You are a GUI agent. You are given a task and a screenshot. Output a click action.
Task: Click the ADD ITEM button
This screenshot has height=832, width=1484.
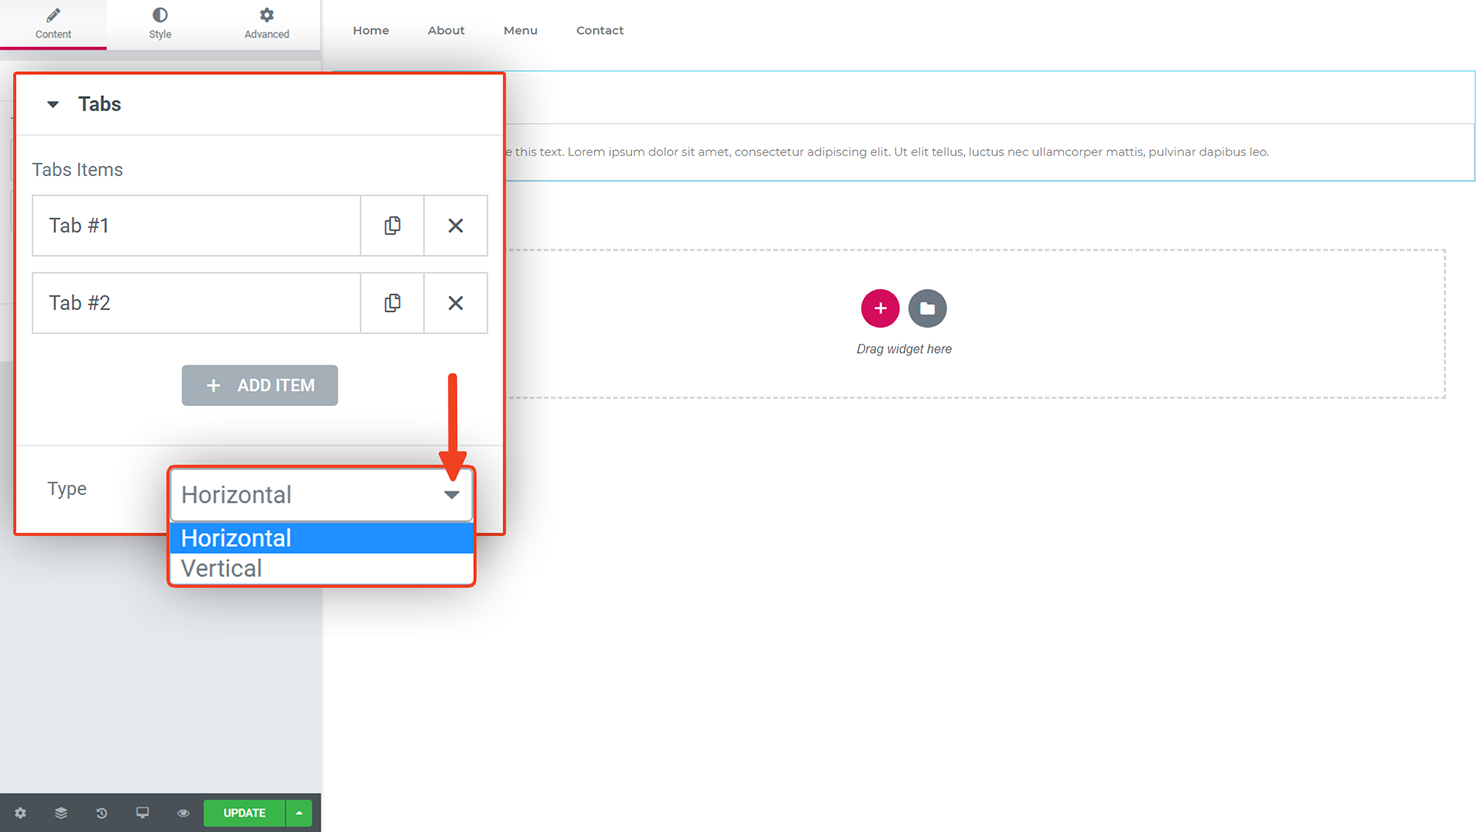pos(259,385)
